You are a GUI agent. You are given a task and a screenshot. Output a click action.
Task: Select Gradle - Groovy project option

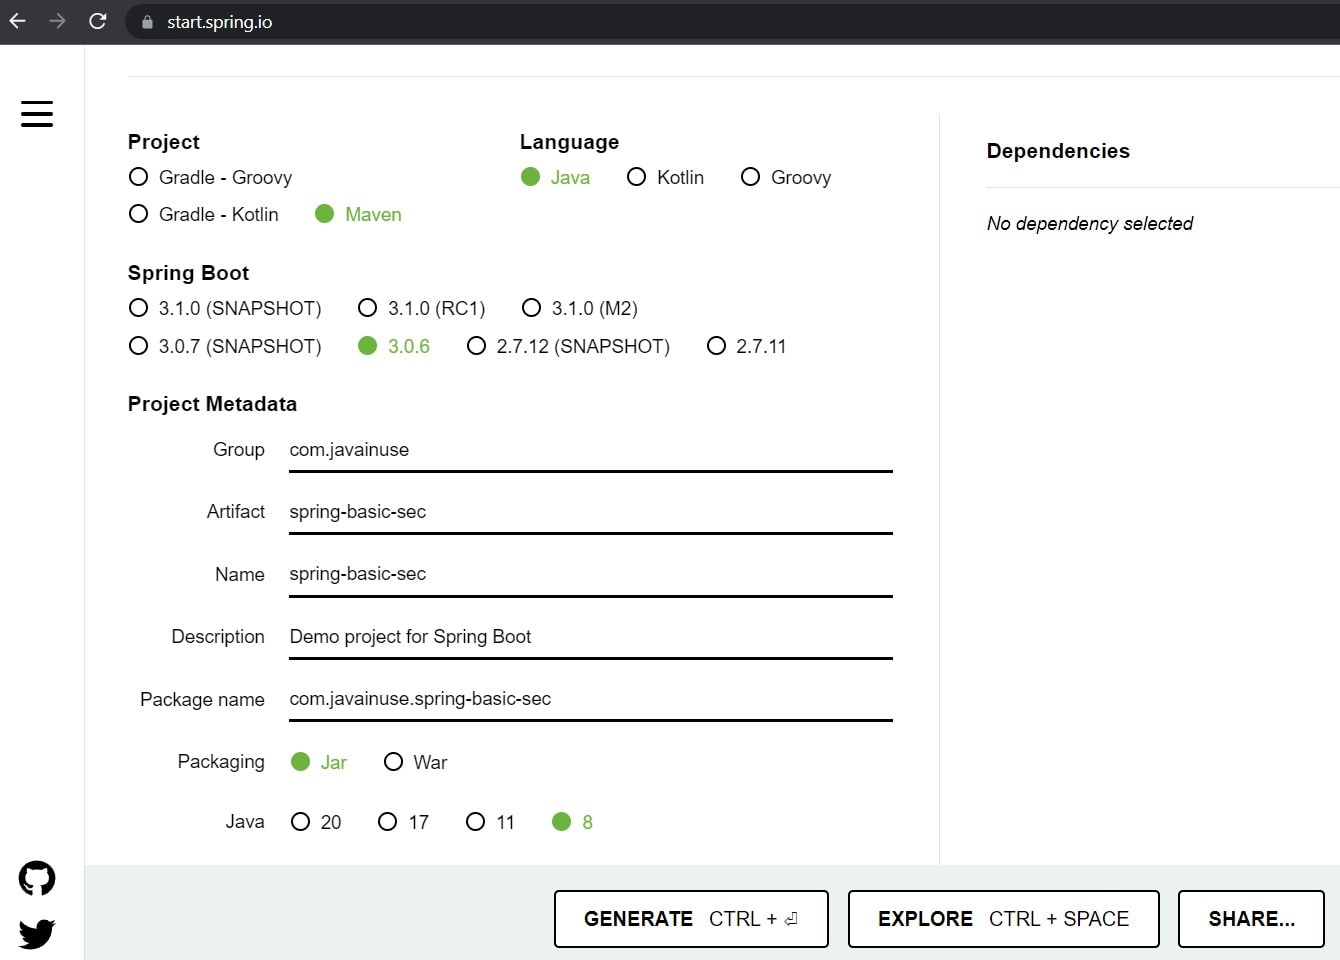(x=211, y=177)
